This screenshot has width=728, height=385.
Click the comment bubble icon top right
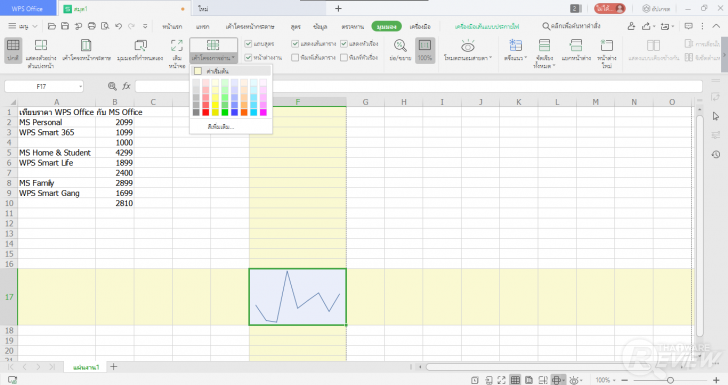click(x=689, y=26)
